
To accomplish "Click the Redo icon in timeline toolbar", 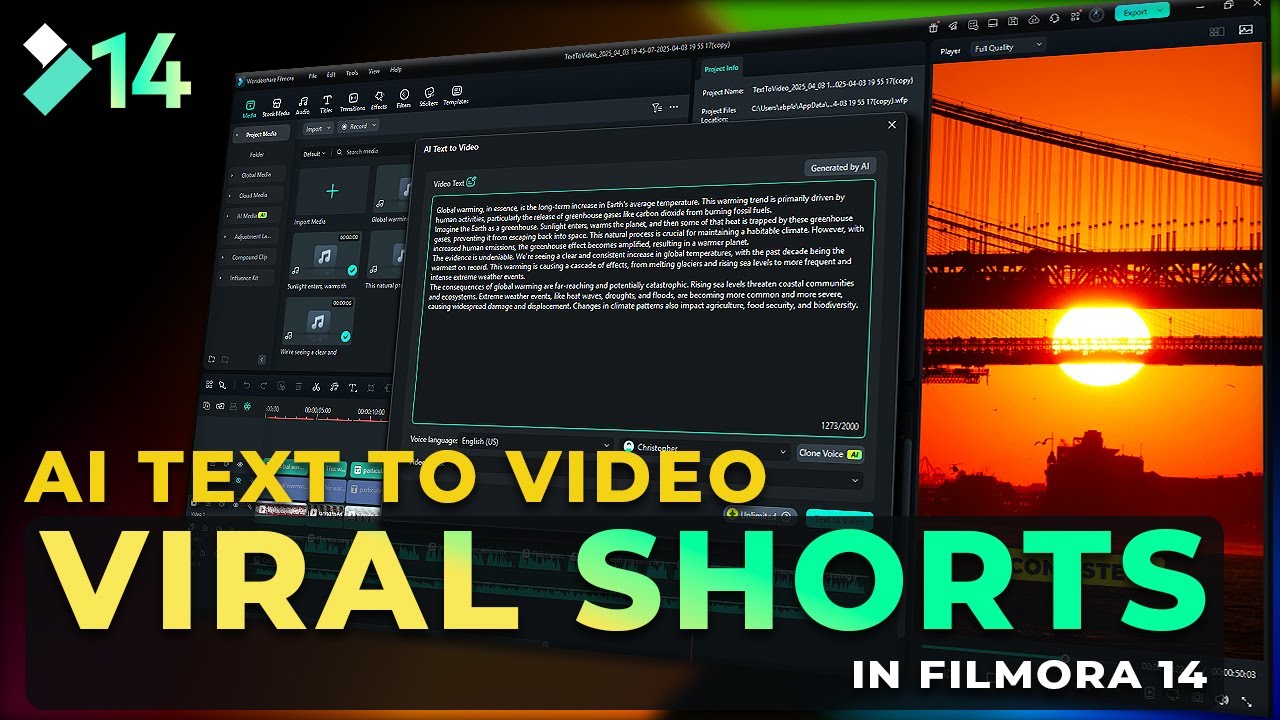I will (x=264, y=386).
